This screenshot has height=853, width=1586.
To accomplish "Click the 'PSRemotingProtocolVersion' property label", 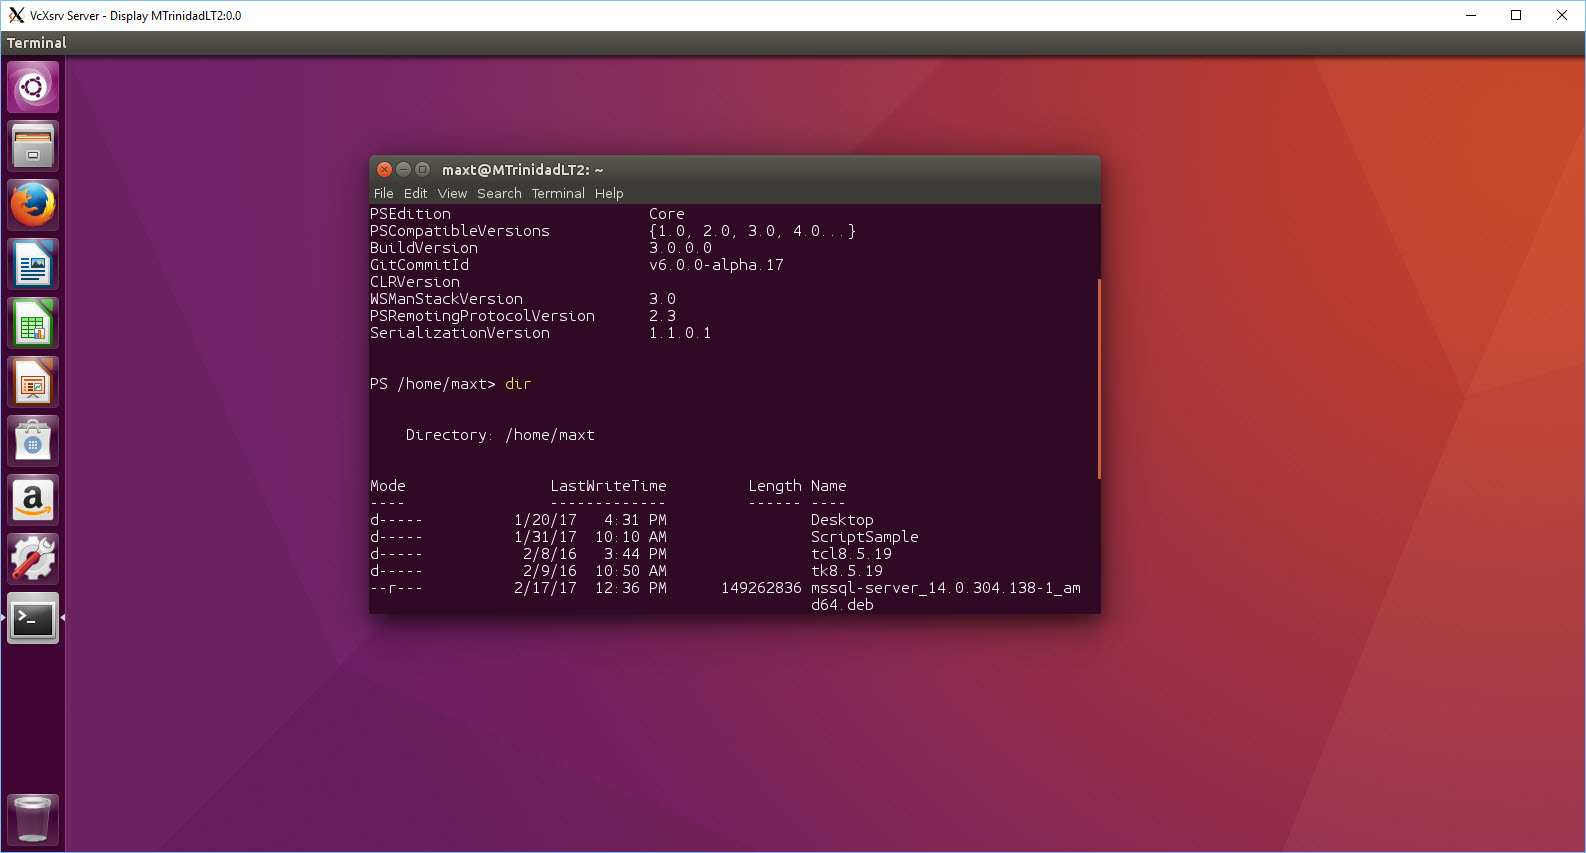I will [x=482, y=316].
